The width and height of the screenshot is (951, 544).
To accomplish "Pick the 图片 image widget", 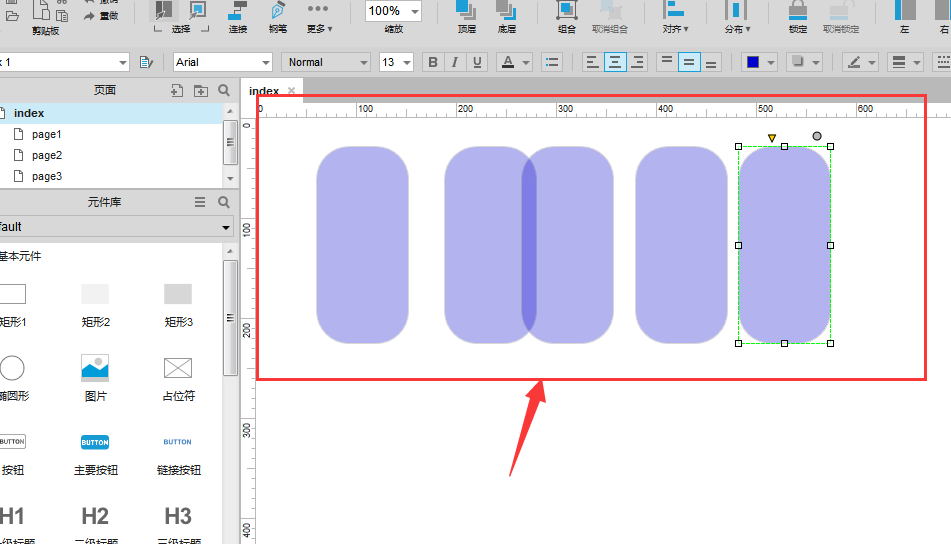I will click(x=95, y=378).
